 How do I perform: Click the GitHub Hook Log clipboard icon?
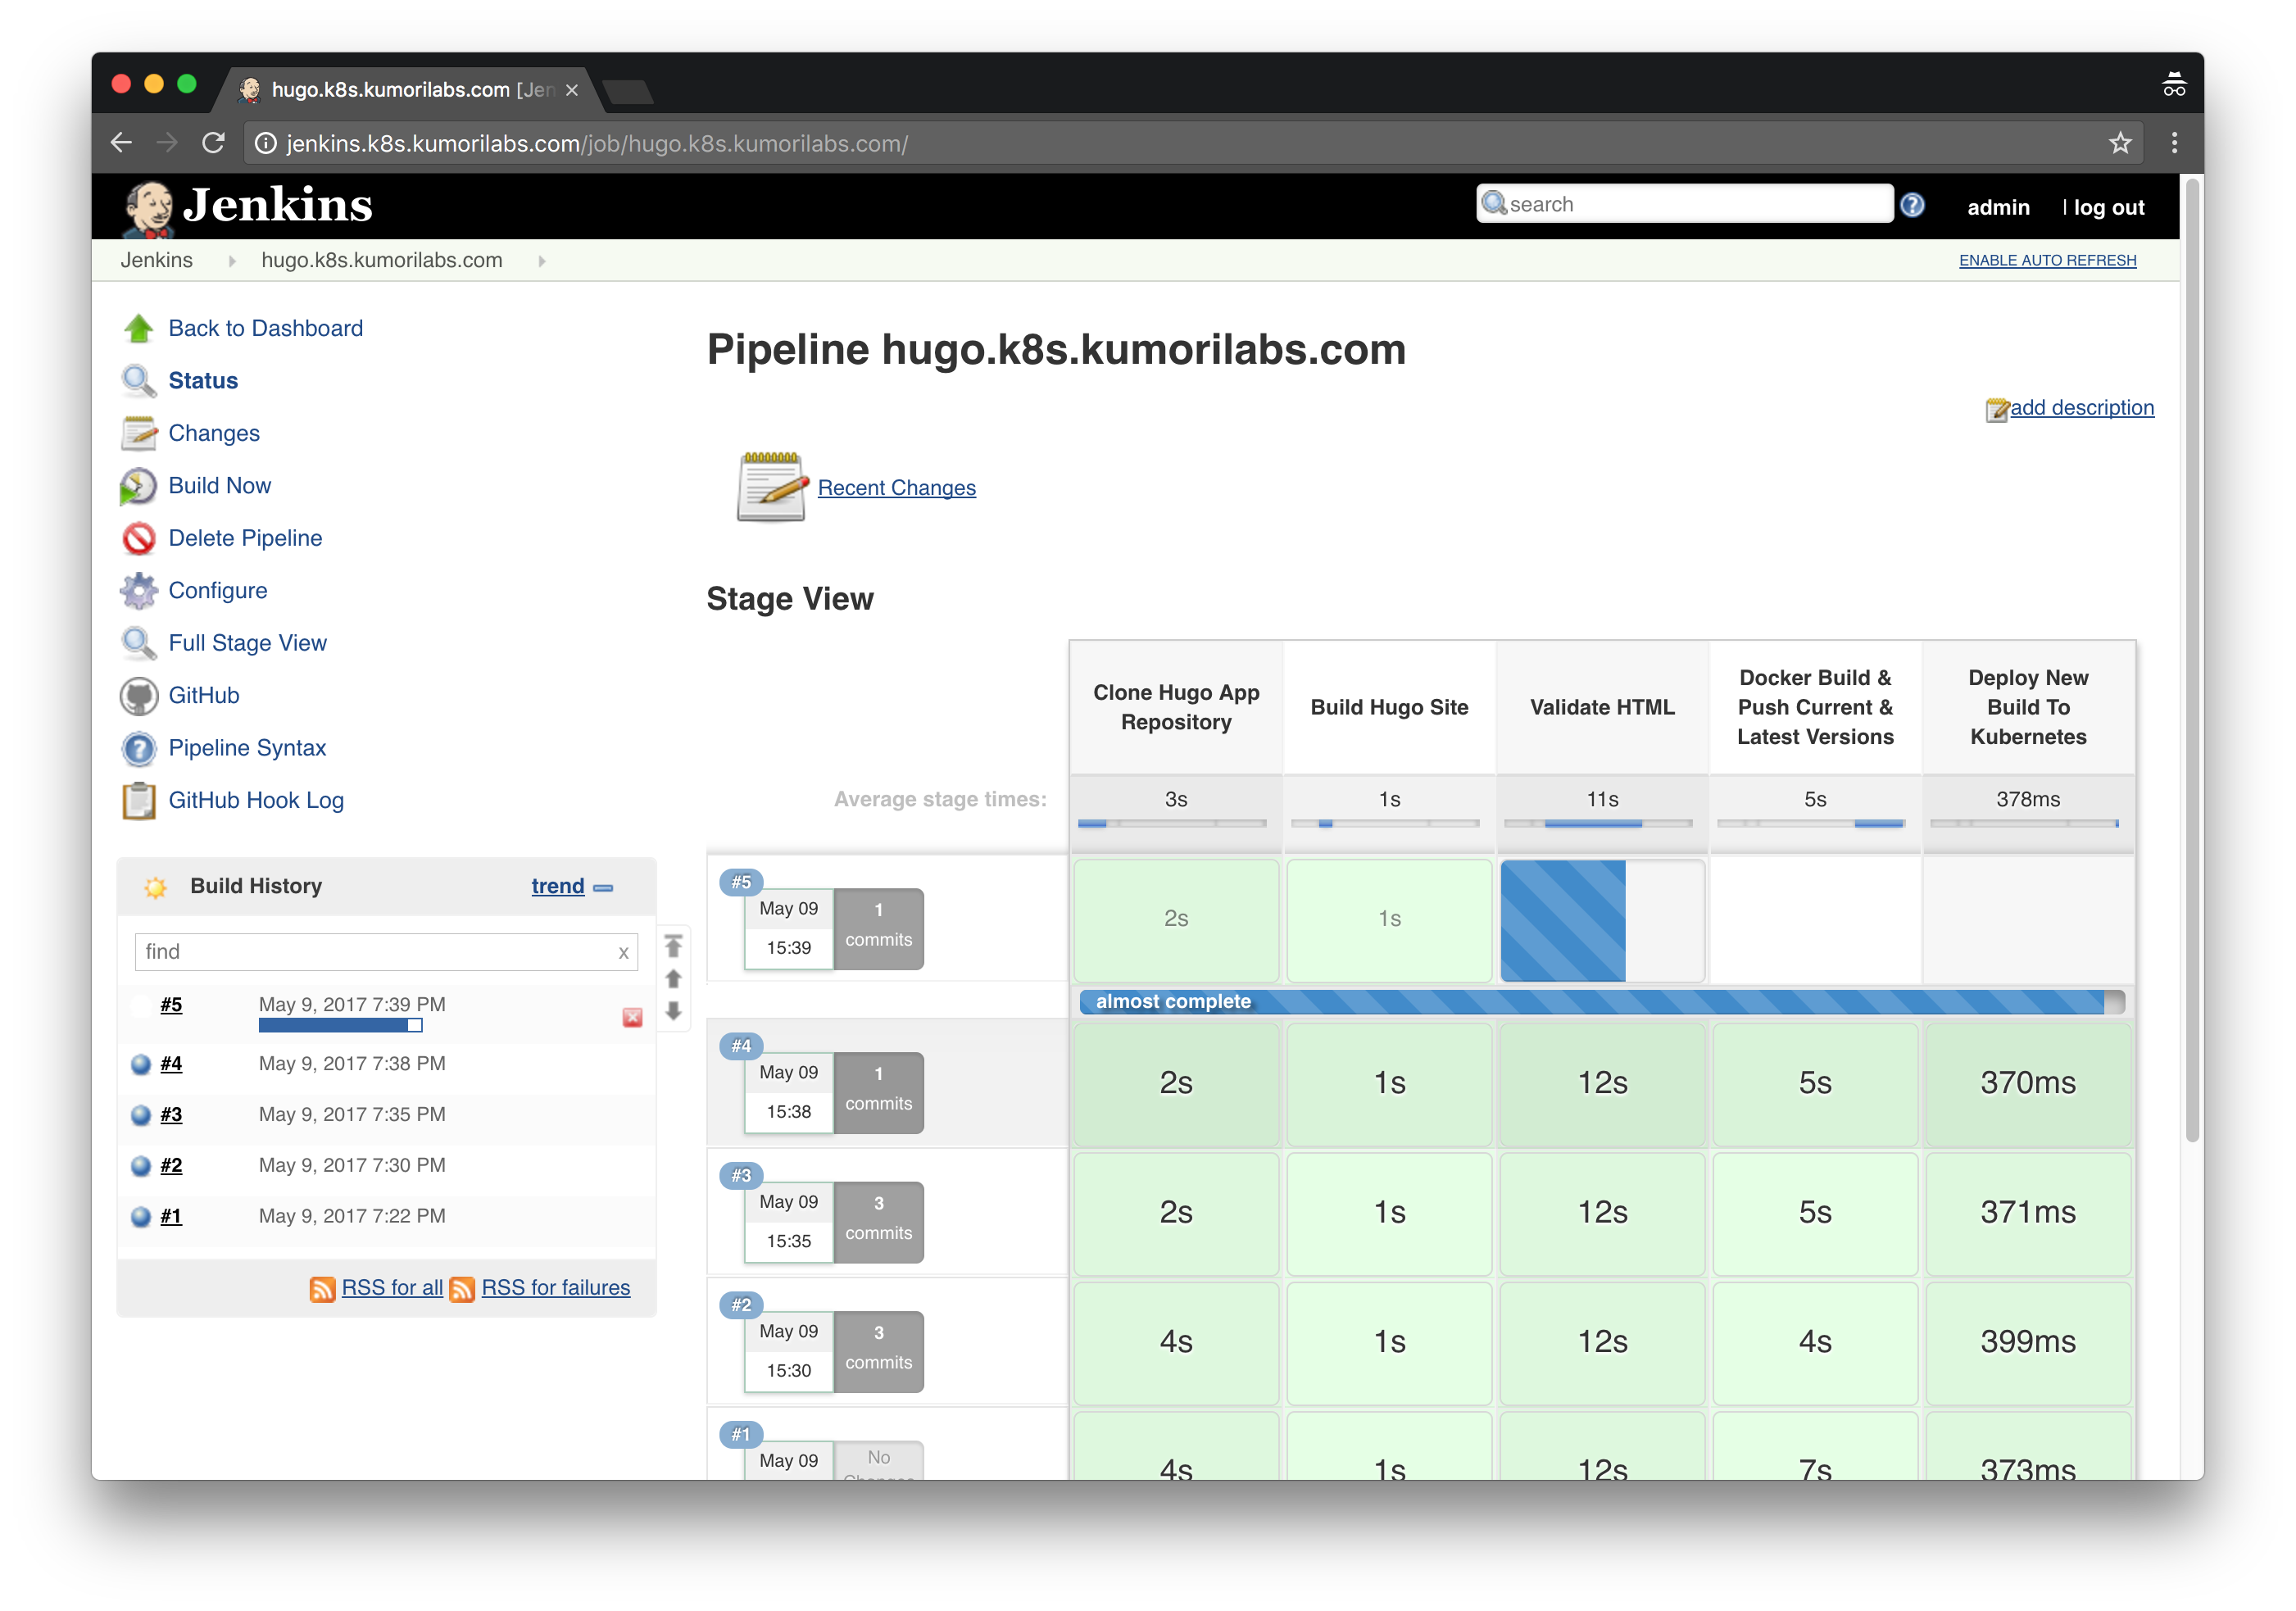139,801
